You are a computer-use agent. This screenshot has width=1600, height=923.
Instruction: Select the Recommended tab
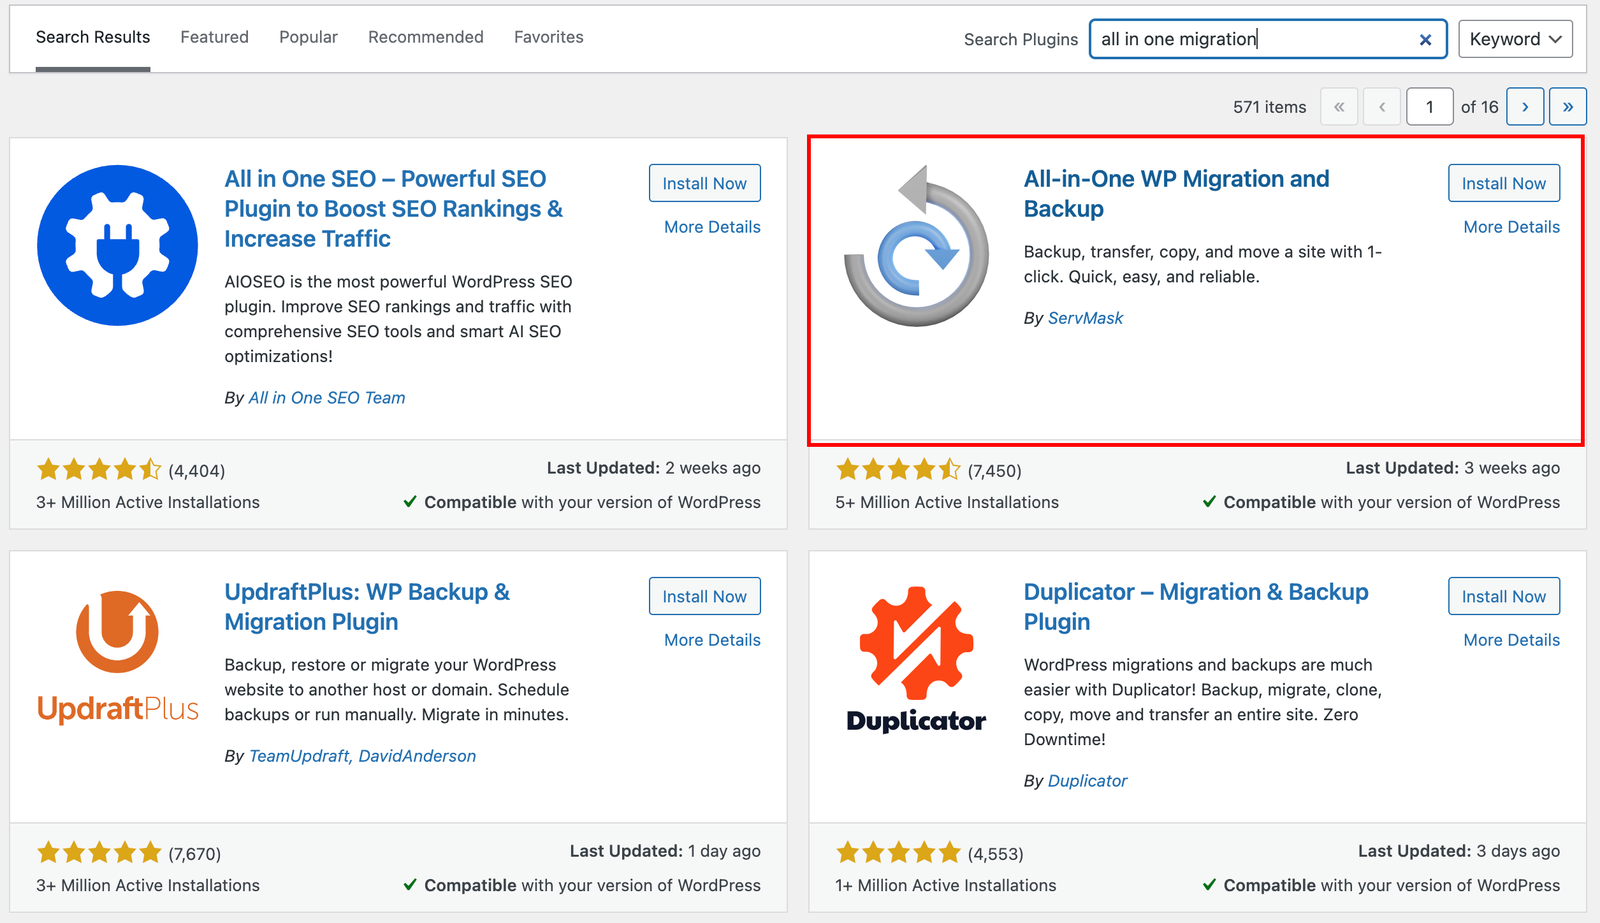[425, 37]
